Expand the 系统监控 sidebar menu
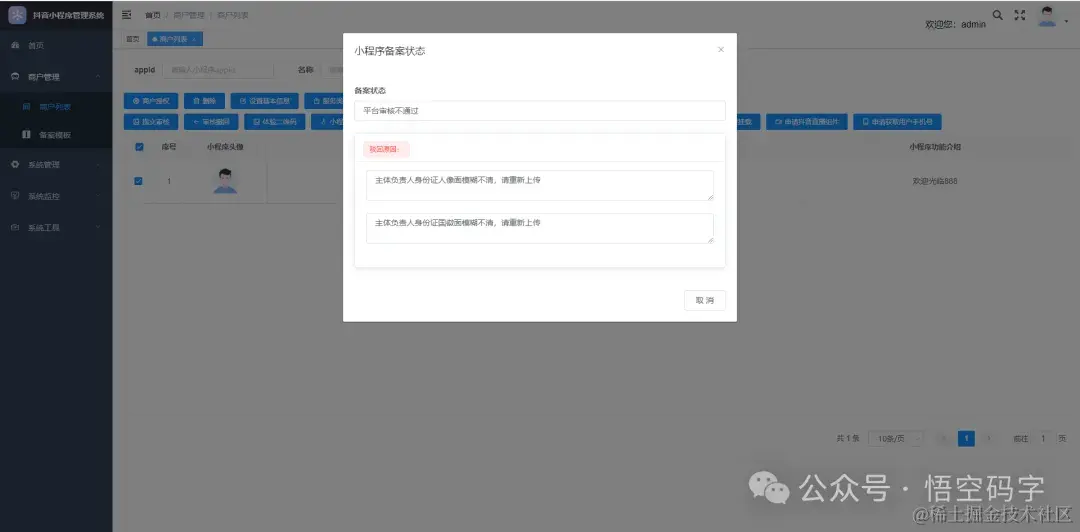This screenshot has width=1080, height=532. point(56,196)
